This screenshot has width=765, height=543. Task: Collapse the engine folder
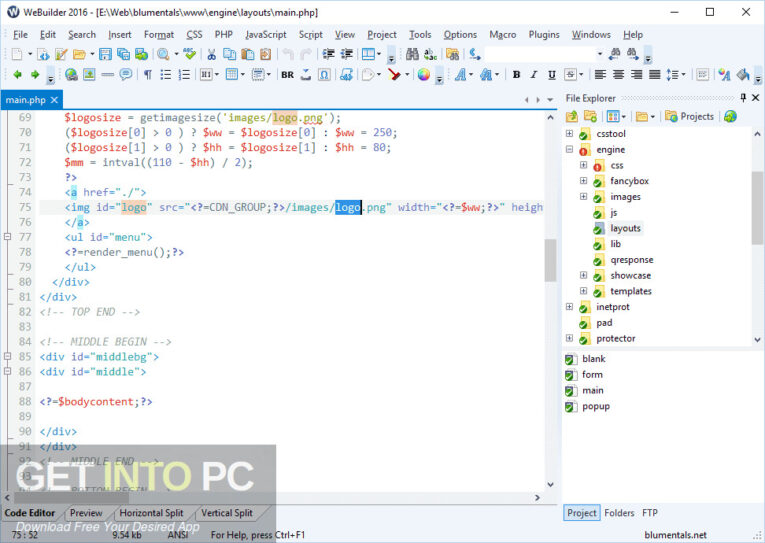pos(569,149)
